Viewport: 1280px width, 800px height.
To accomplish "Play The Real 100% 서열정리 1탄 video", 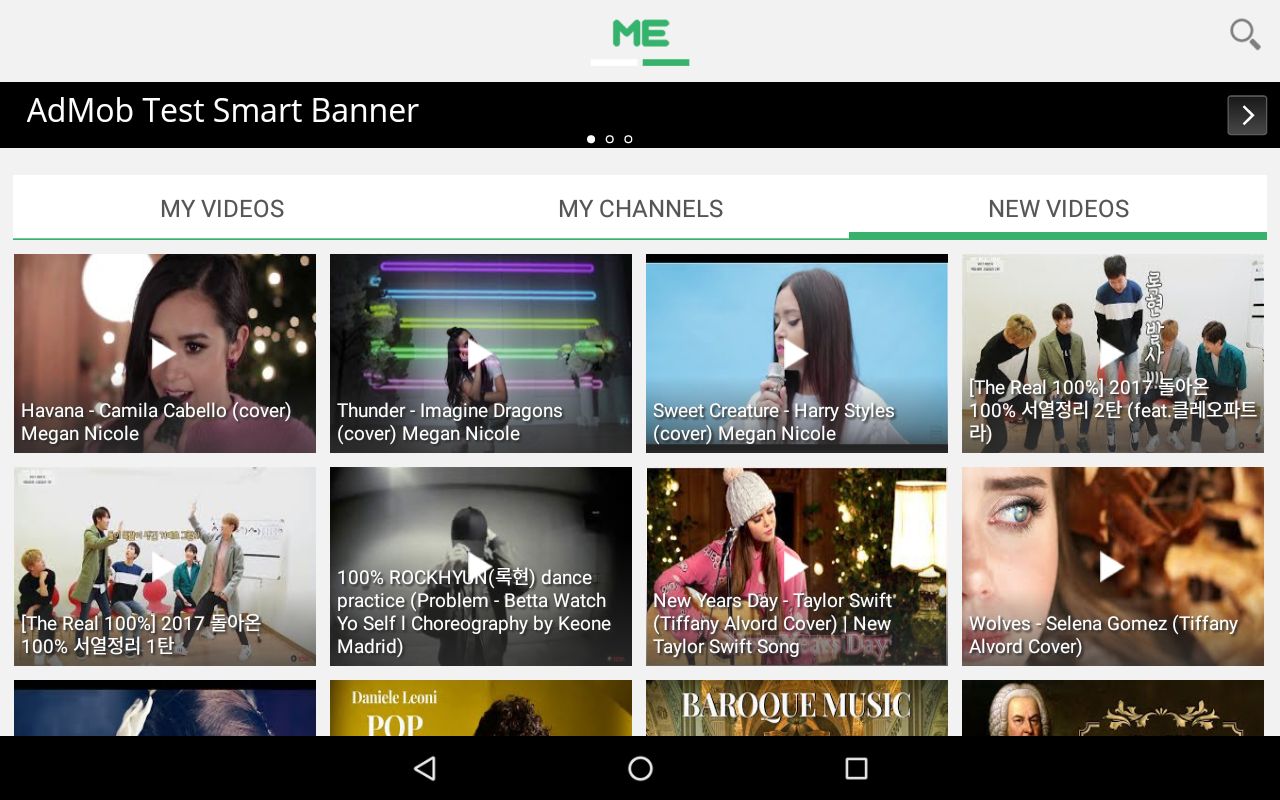I will tap(164, 566).
